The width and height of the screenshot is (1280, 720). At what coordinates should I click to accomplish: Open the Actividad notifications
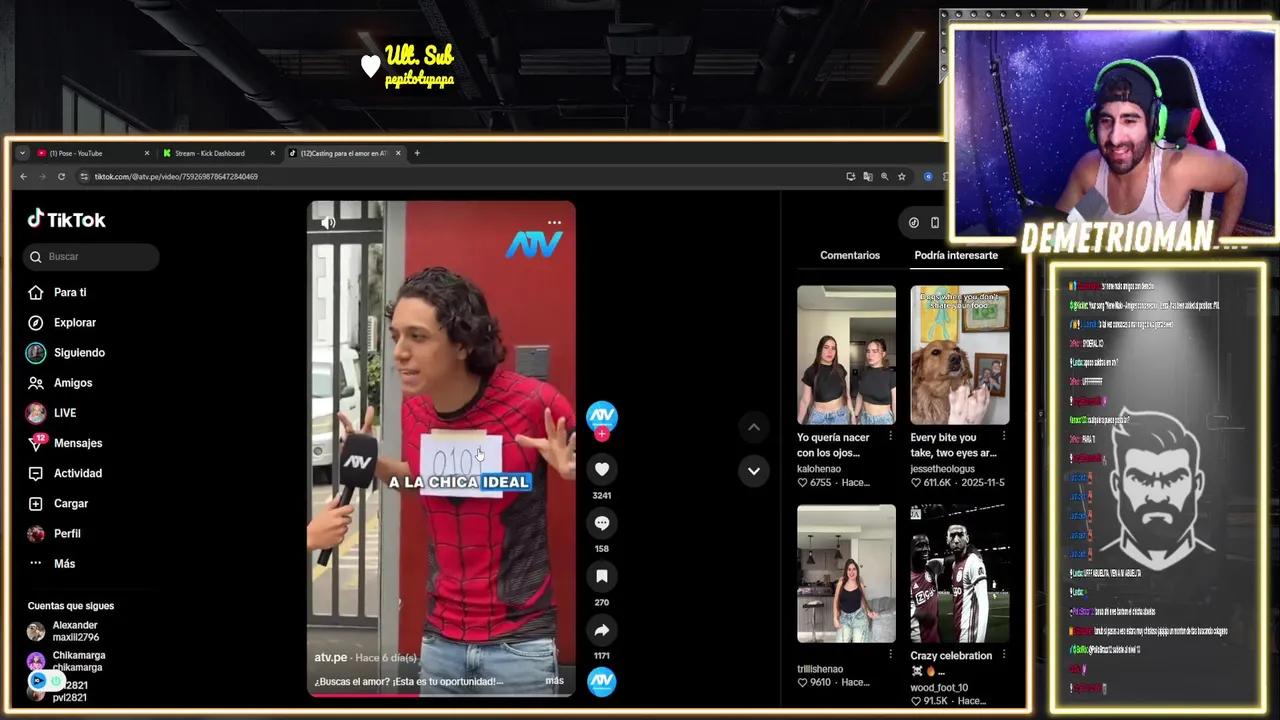pyautogui.click(x=78, y=473)
